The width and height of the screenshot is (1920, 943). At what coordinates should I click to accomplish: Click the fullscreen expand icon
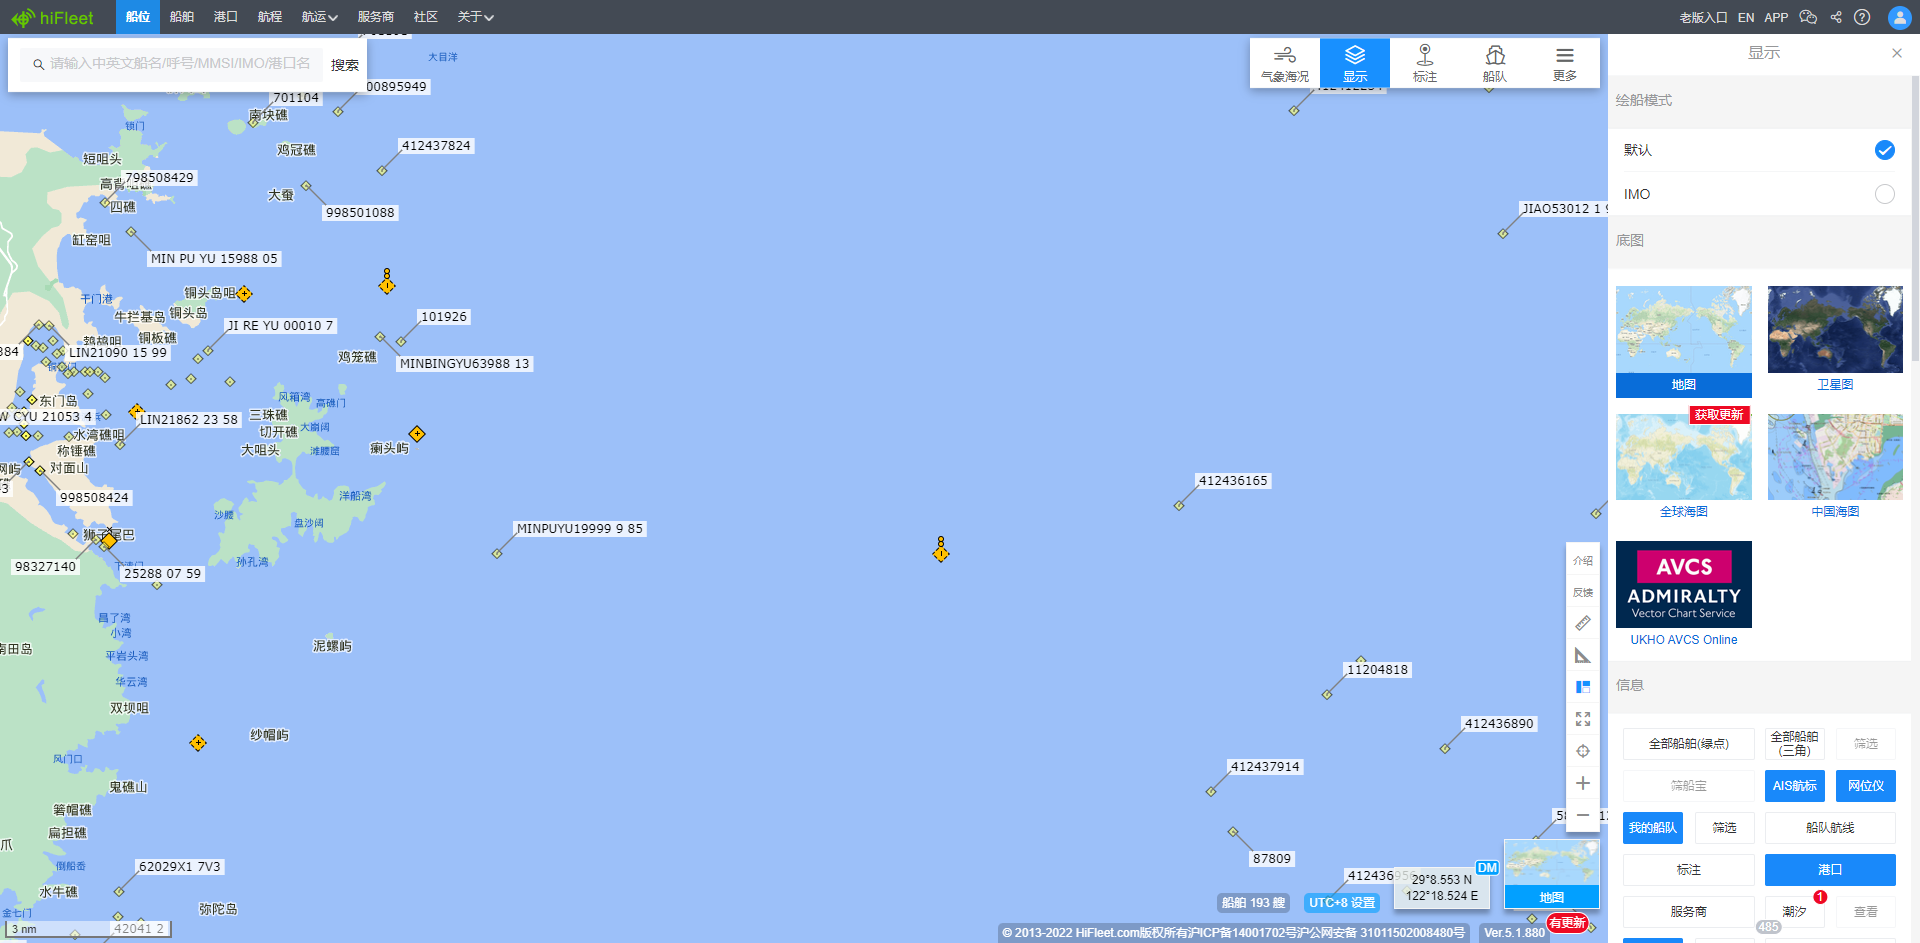click(x=1583, y=719)
